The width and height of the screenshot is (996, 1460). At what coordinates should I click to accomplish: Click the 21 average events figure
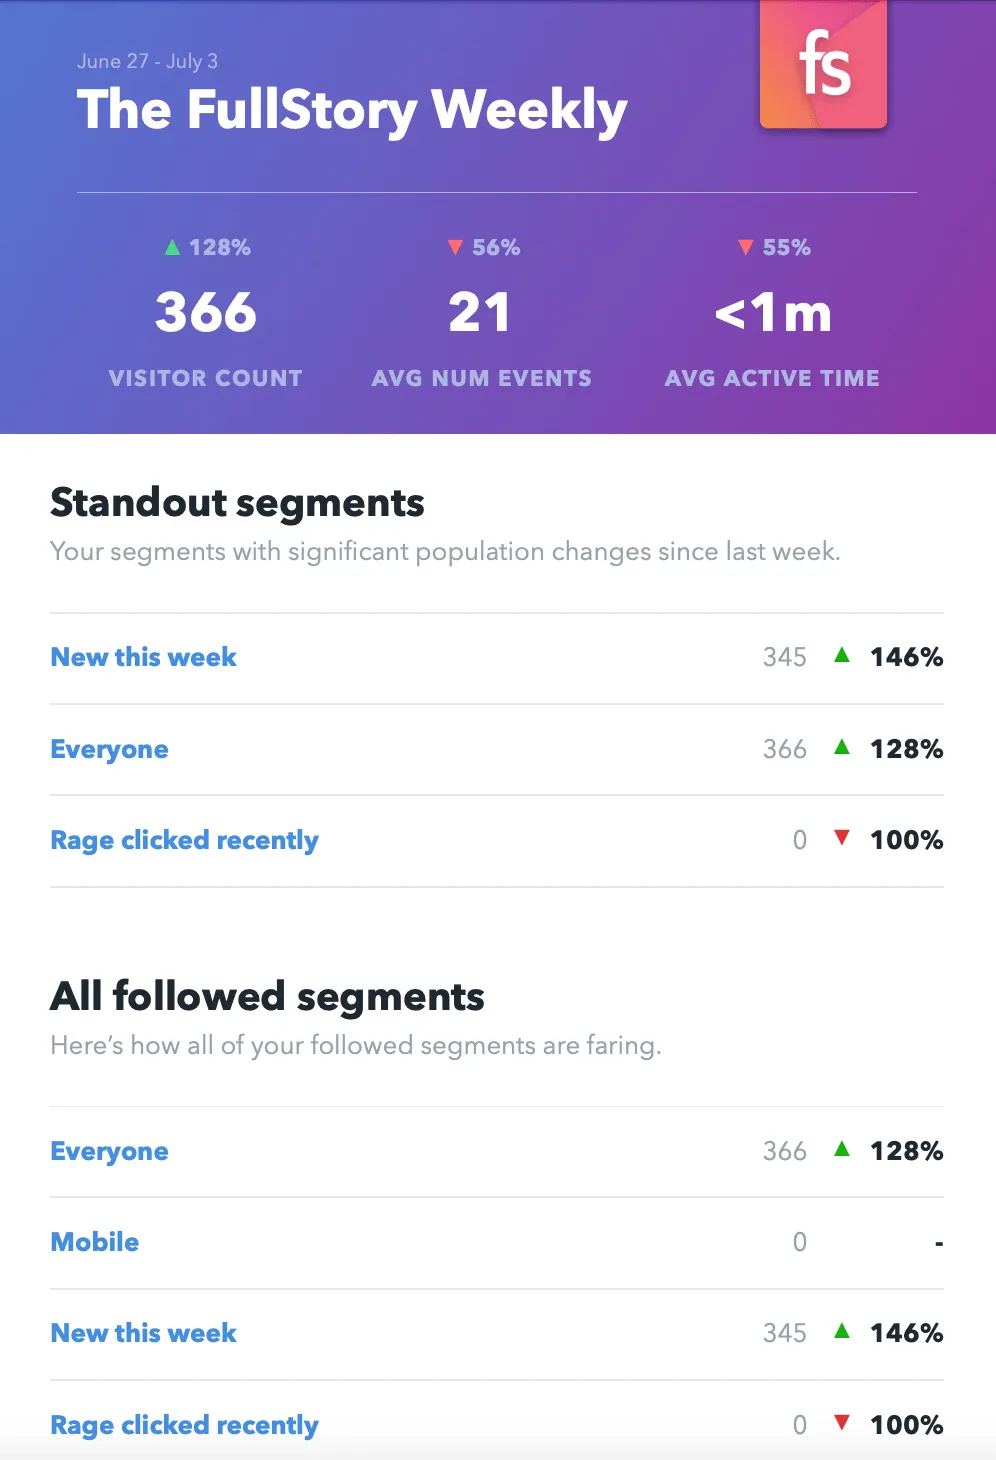pyautogui.click(x=482, y=311)
